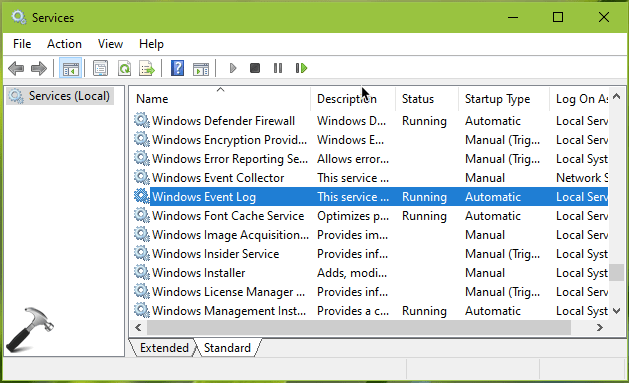629x383 pixels.
Task: Click the Restart Service icon
Action: 301,68
